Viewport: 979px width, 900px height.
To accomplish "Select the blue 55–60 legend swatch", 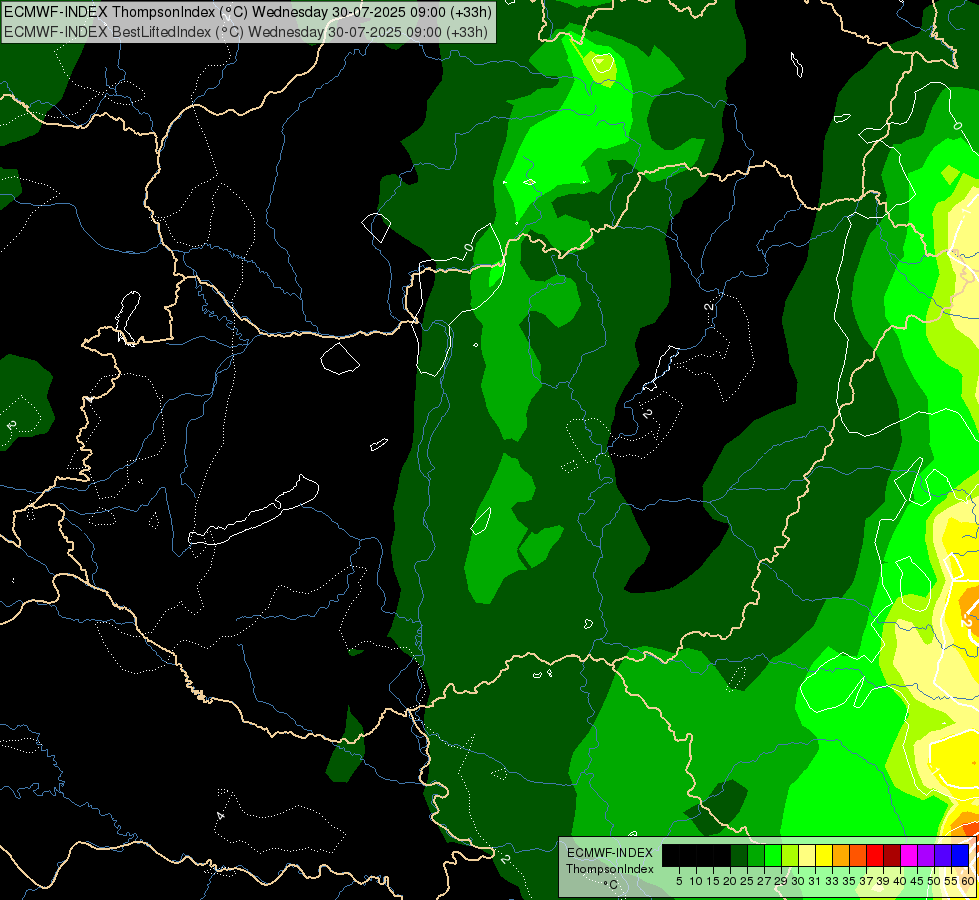I will click(960, 855).
